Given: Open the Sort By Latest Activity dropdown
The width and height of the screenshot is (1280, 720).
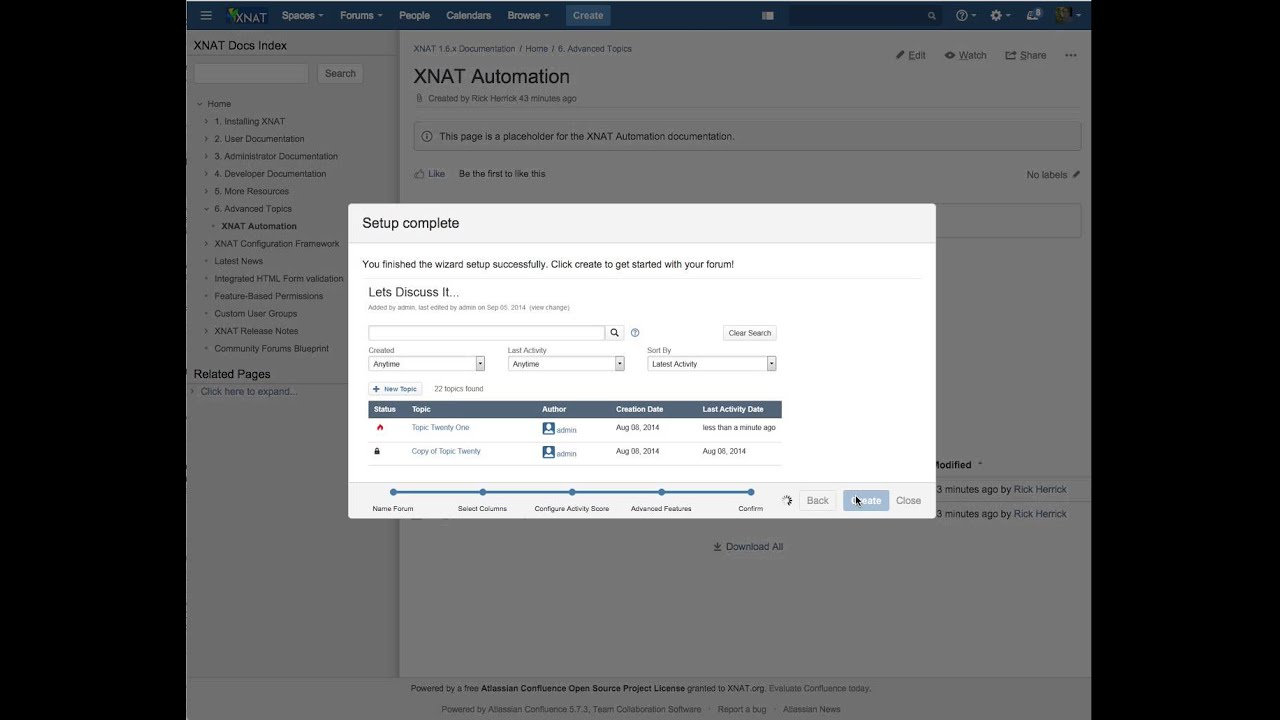Looking at the screenshot, I should coord(712,364).
